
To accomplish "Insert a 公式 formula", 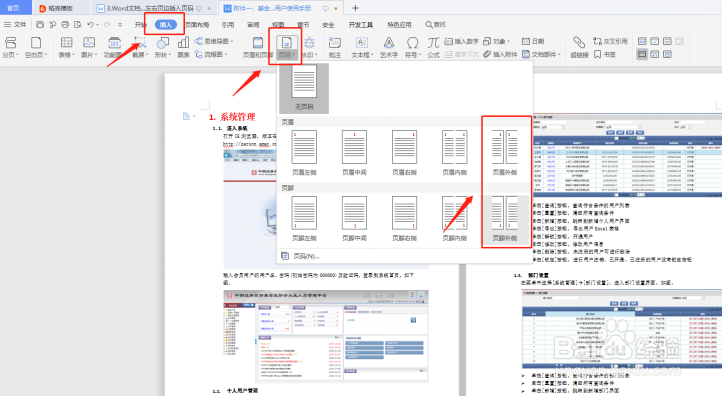I will [433, 47].
